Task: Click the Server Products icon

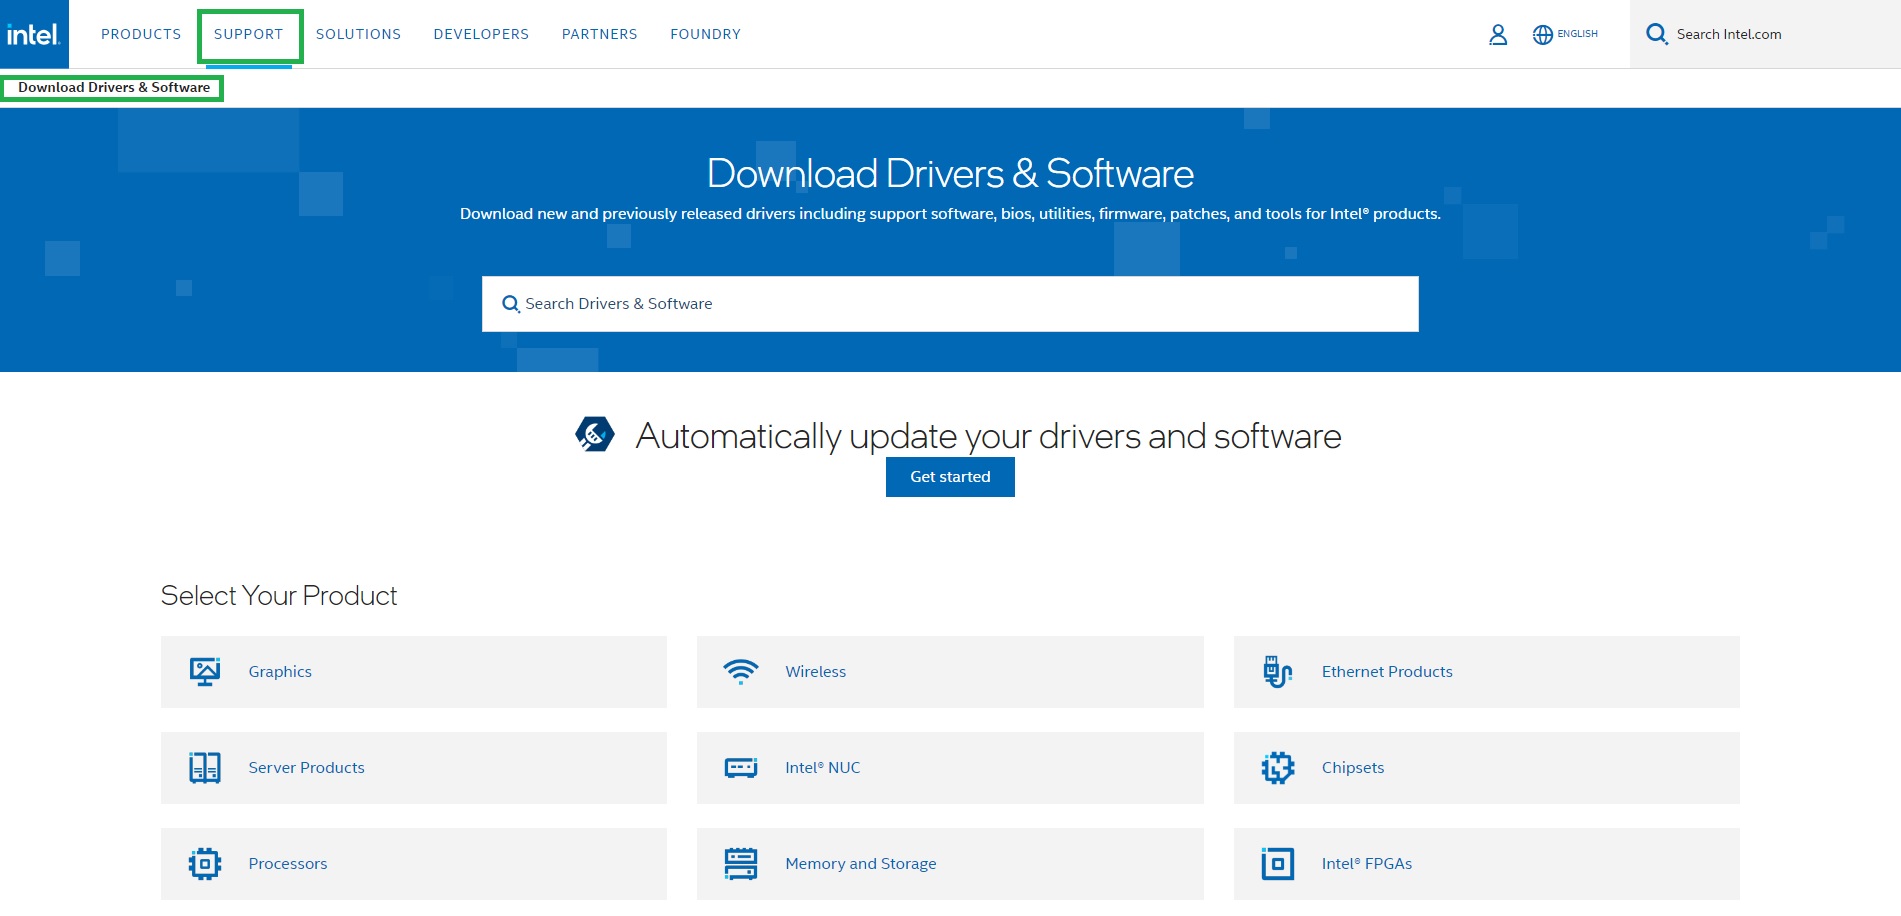Action: [204, 767]
